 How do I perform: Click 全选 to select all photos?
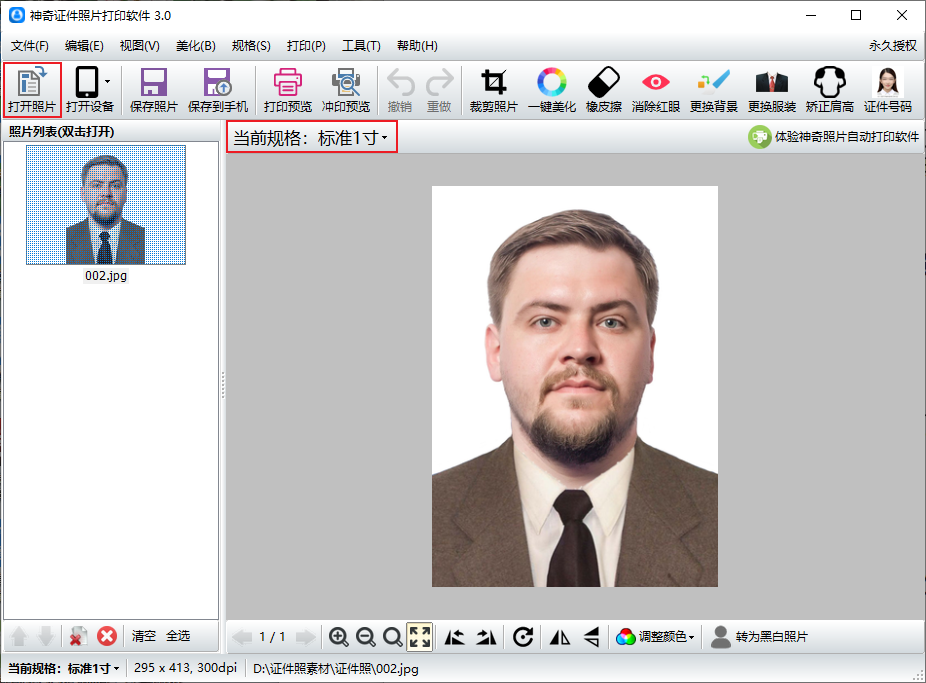178,636
